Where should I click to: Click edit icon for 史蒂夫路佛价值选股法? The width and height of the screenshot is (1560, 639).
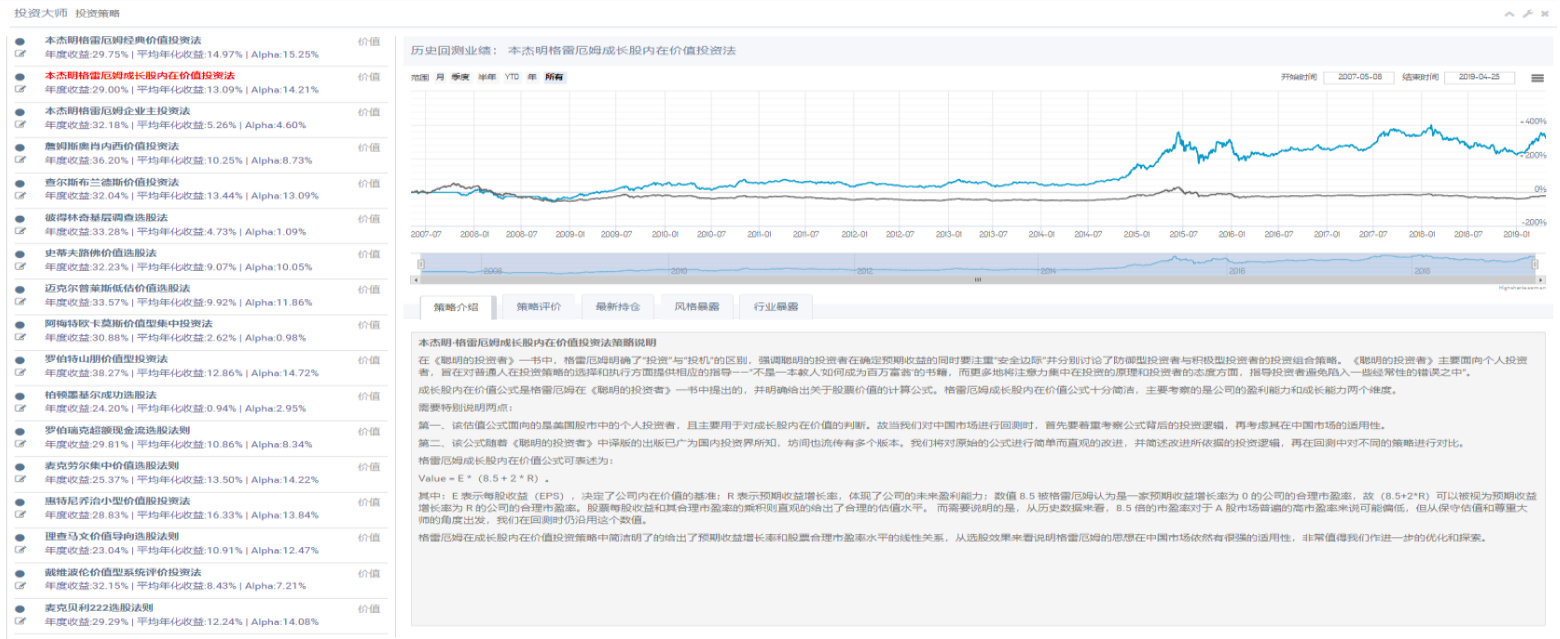[20, 267]
